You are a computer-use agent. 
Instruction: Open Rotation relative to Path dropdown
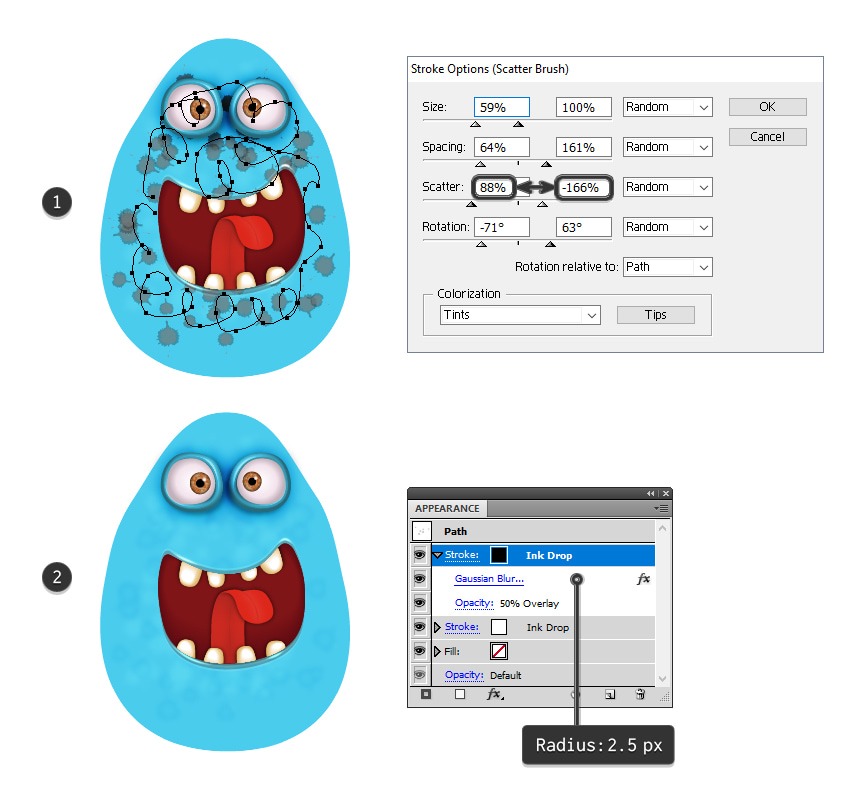tap(667, 267)
